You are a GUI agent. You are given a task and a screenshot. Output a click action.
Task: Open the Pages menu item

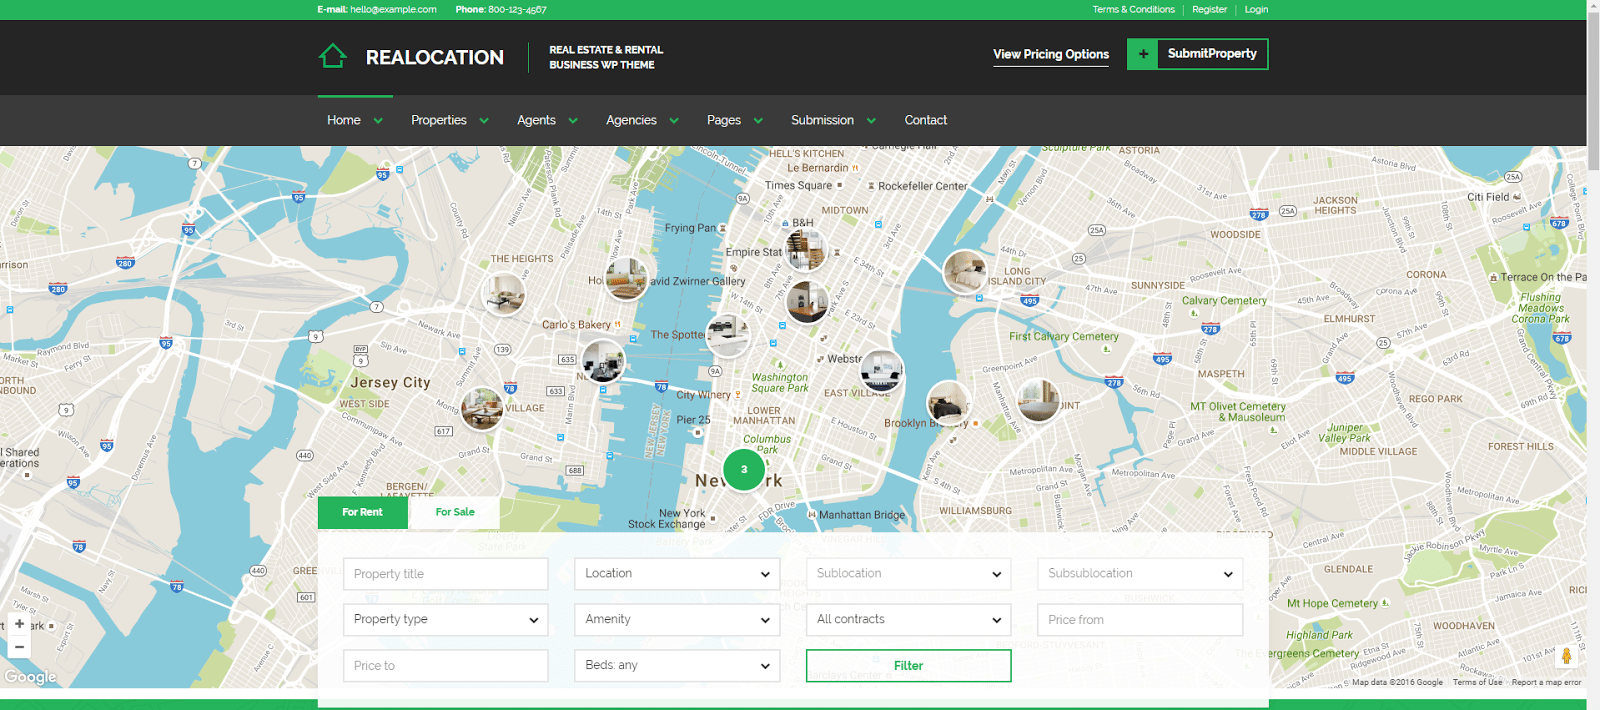coord(724,120)
